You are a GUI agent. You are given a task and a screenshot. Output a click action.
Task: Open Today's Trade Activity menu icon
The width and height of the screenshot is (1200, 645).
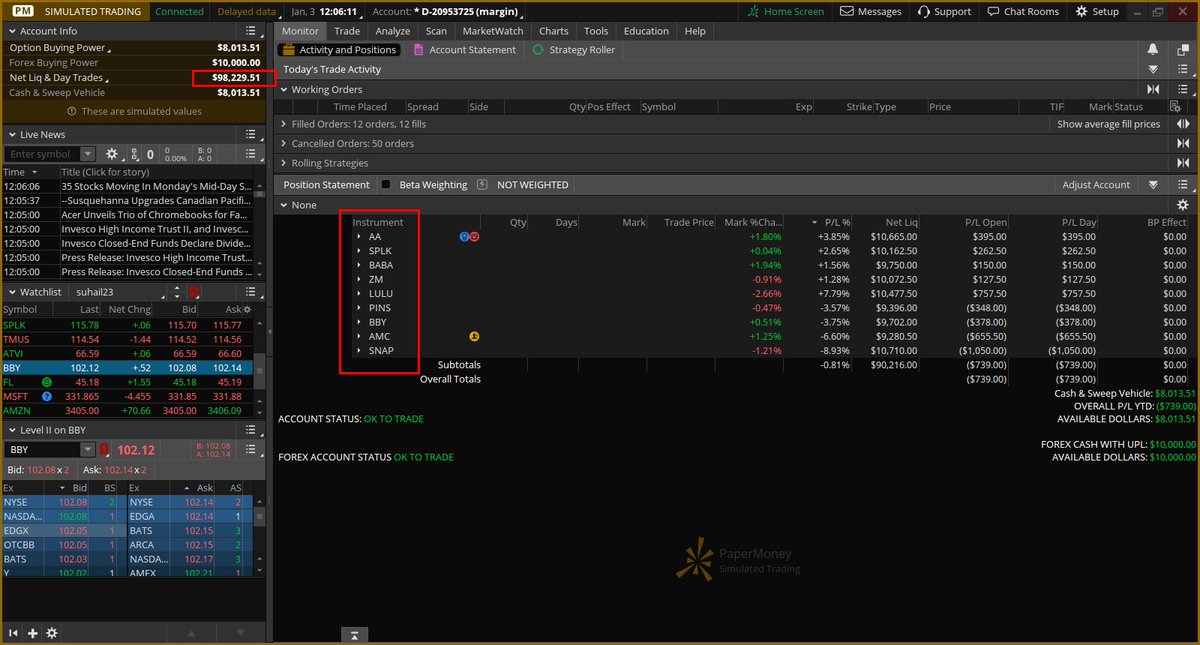click(1183, 69)
